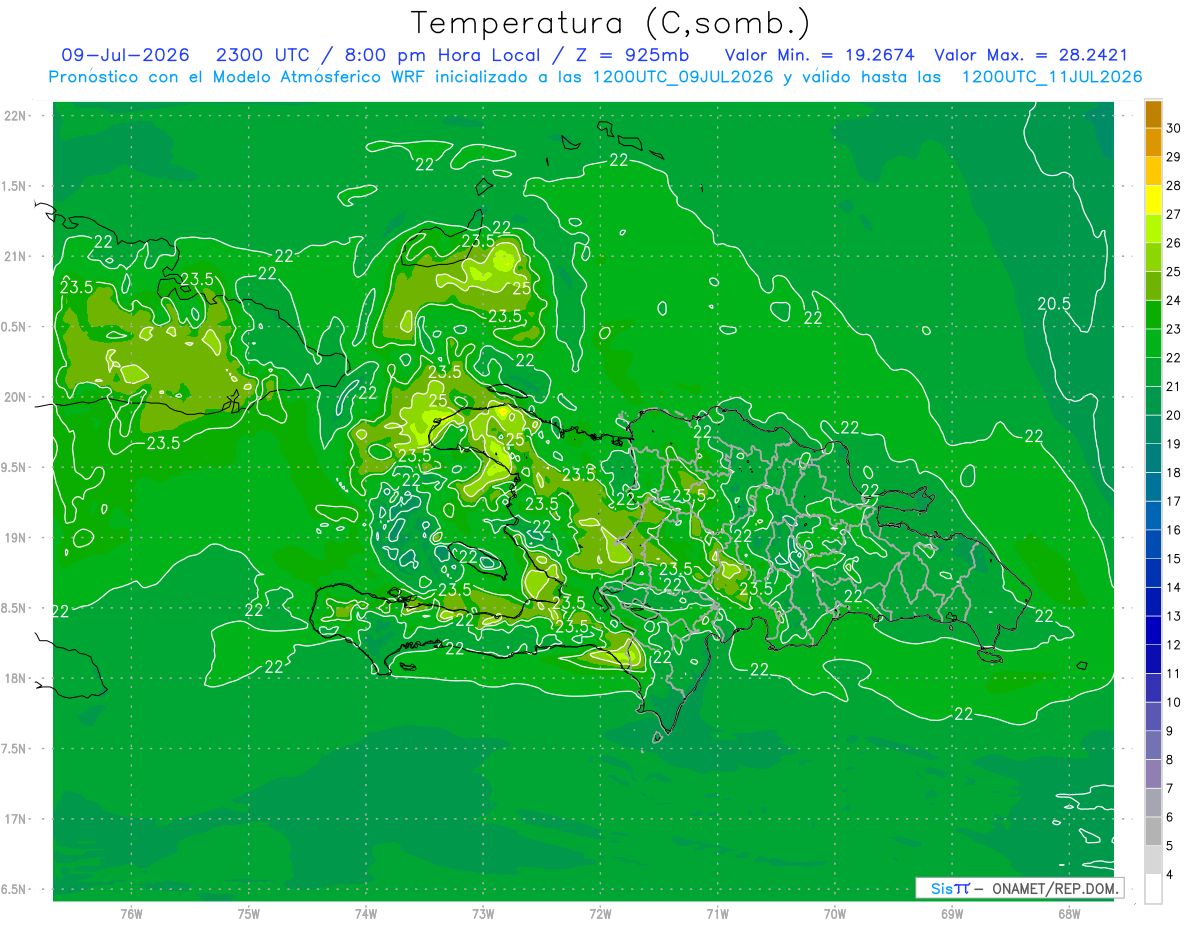Click the "73W" longitude axis label

(x=483, y=913)
